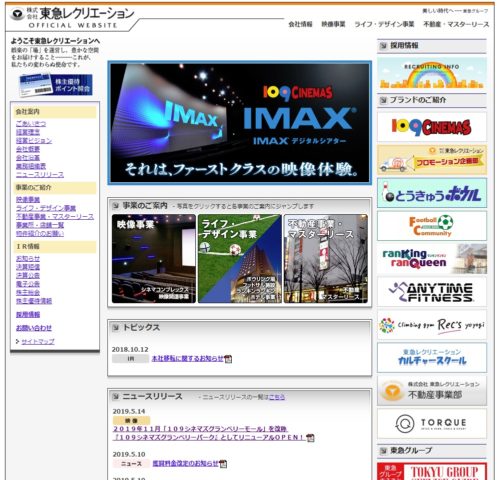Open ライフ・デザイン事業 link in the left sidebar
This screenshot has width=500, height=480.
pyautogui.click(x=46, y=208)
